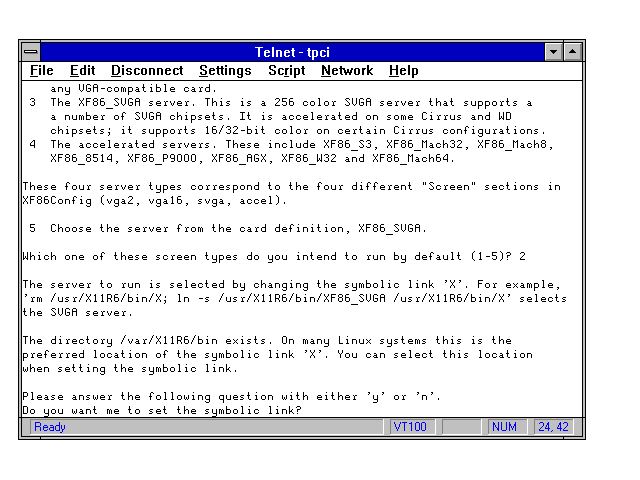Open the Settings menu
The image size is (640, 480).
coord(225,71)
